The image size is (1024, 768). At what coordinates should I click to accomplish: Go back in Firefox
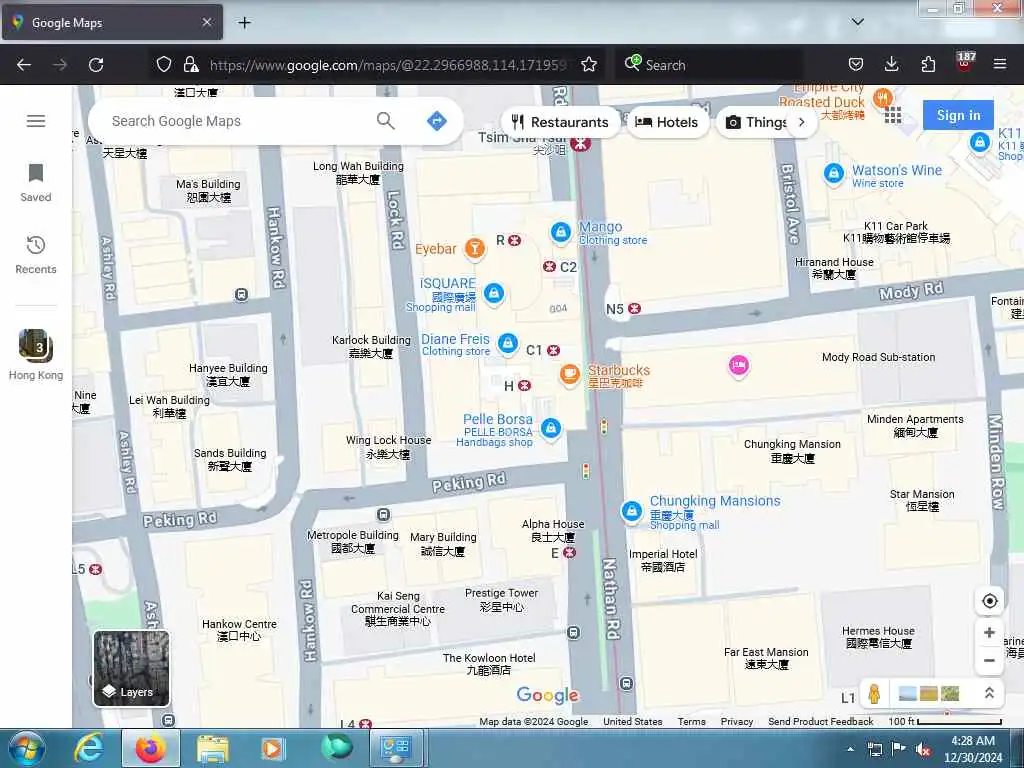click(24, 65)
